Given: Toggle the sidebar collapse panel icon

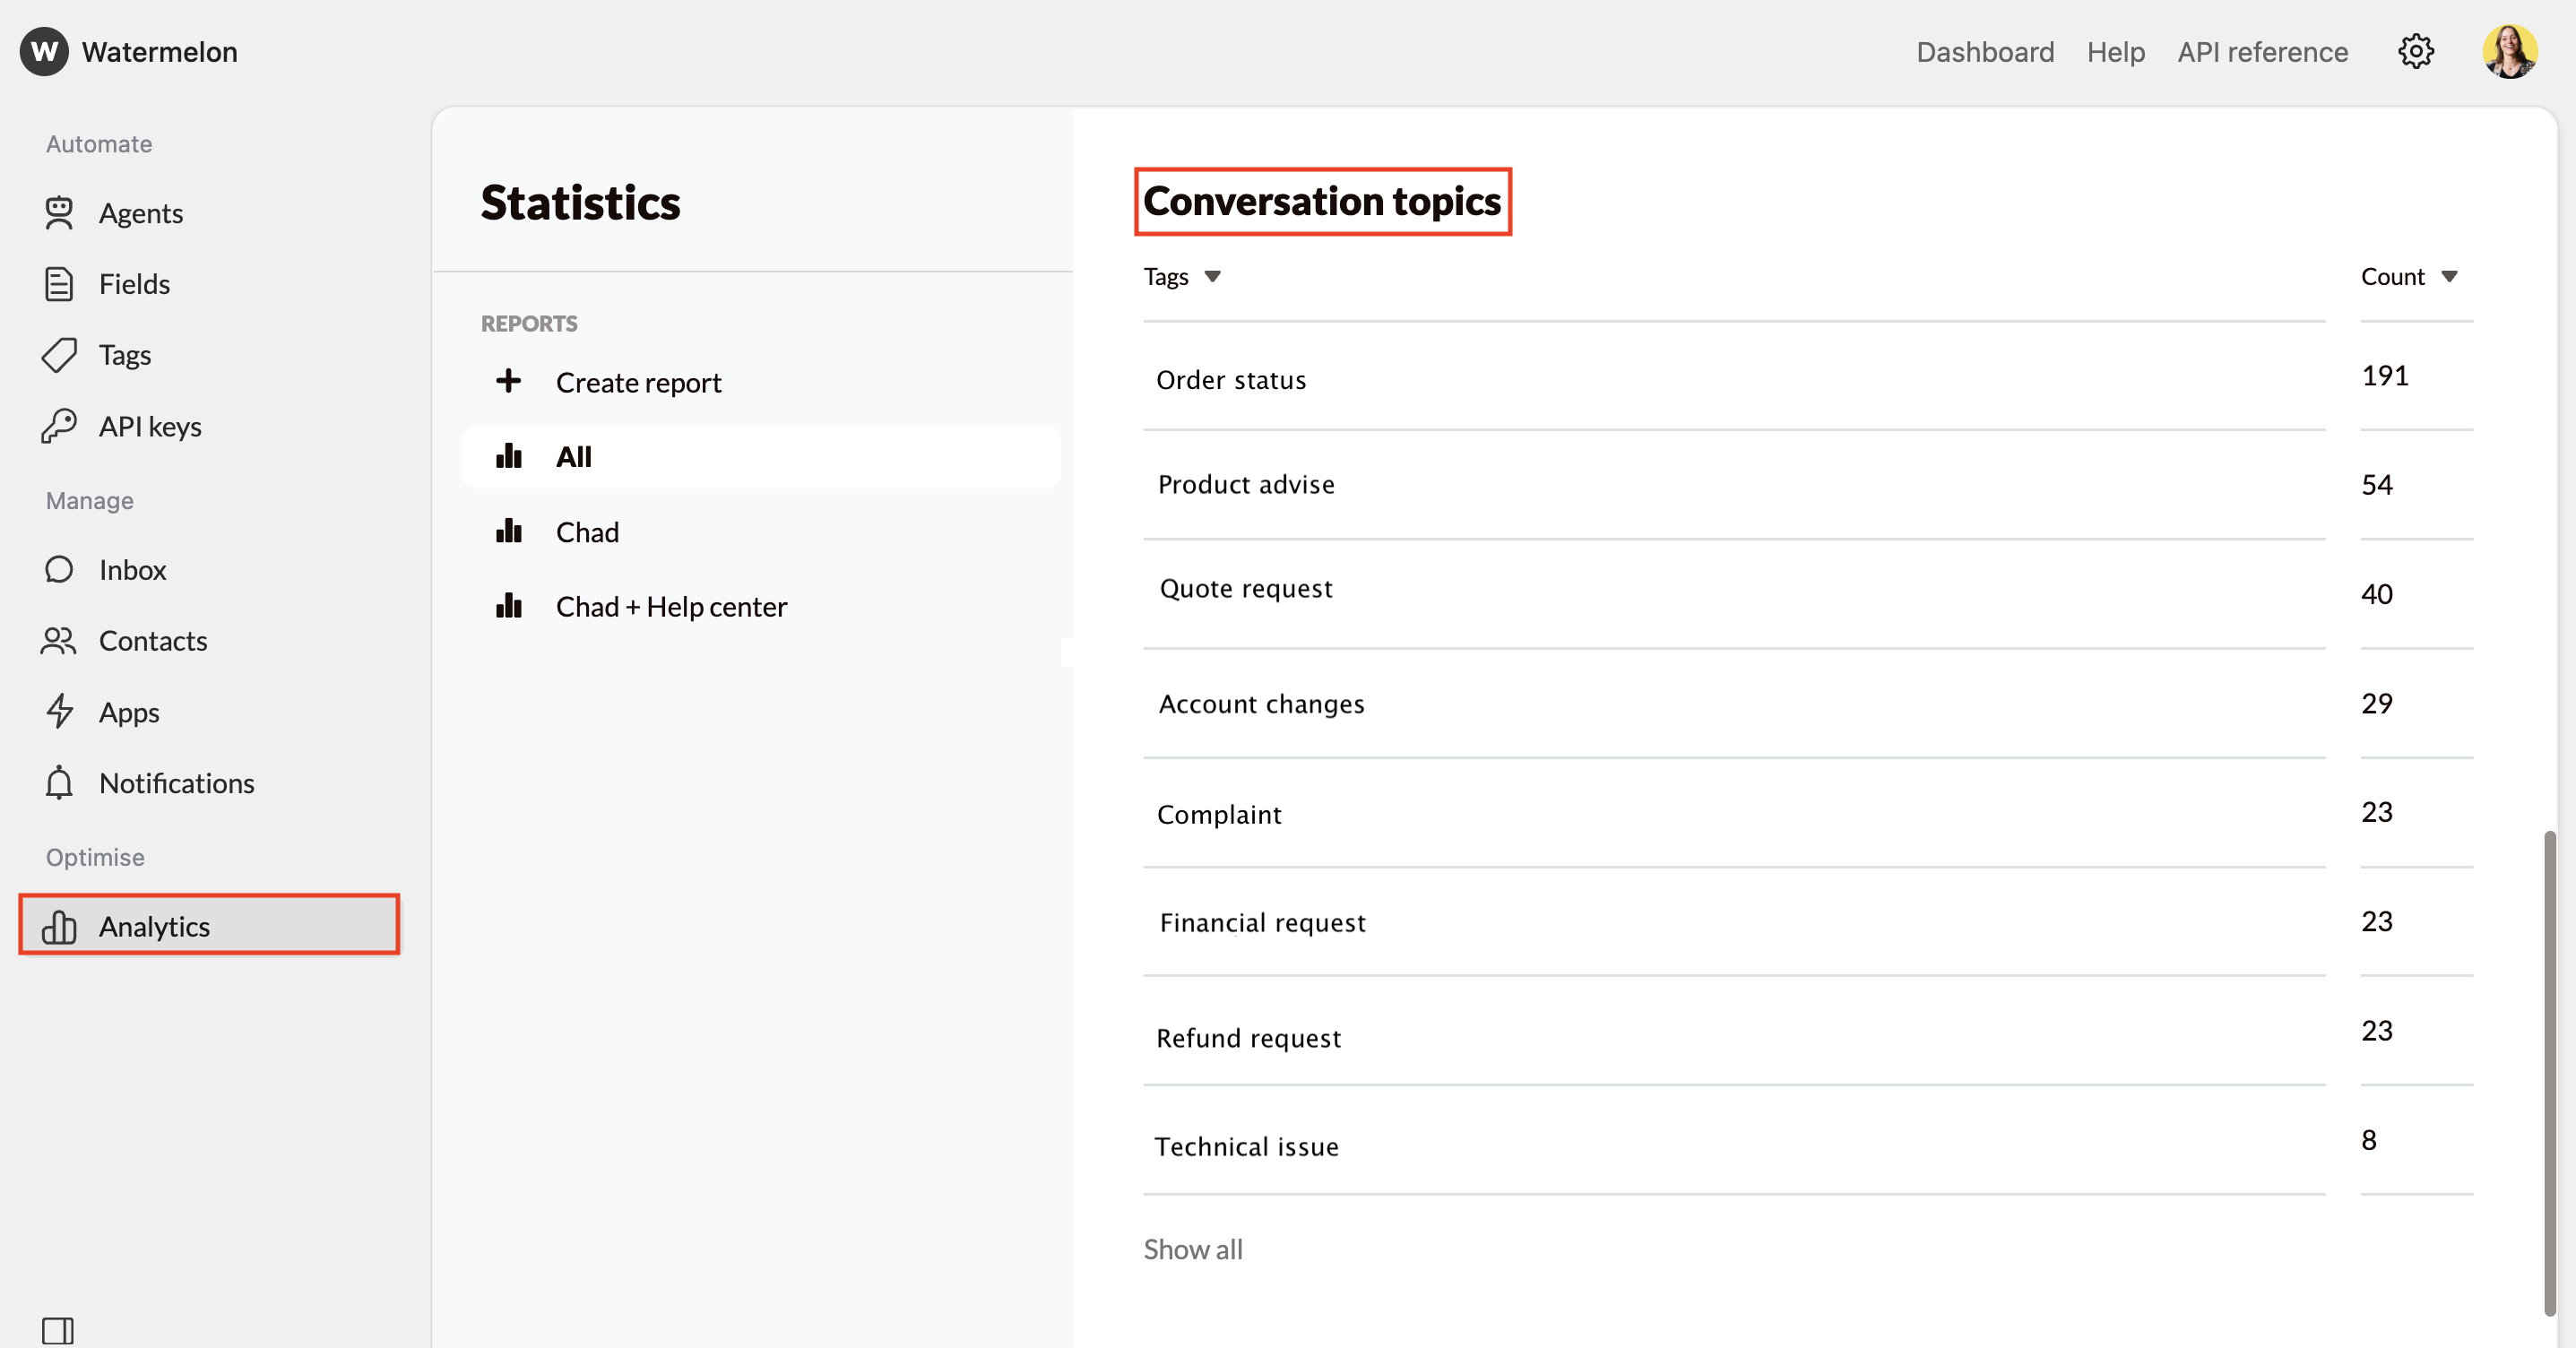Looking at the screenshot, I should [58, 1330].
